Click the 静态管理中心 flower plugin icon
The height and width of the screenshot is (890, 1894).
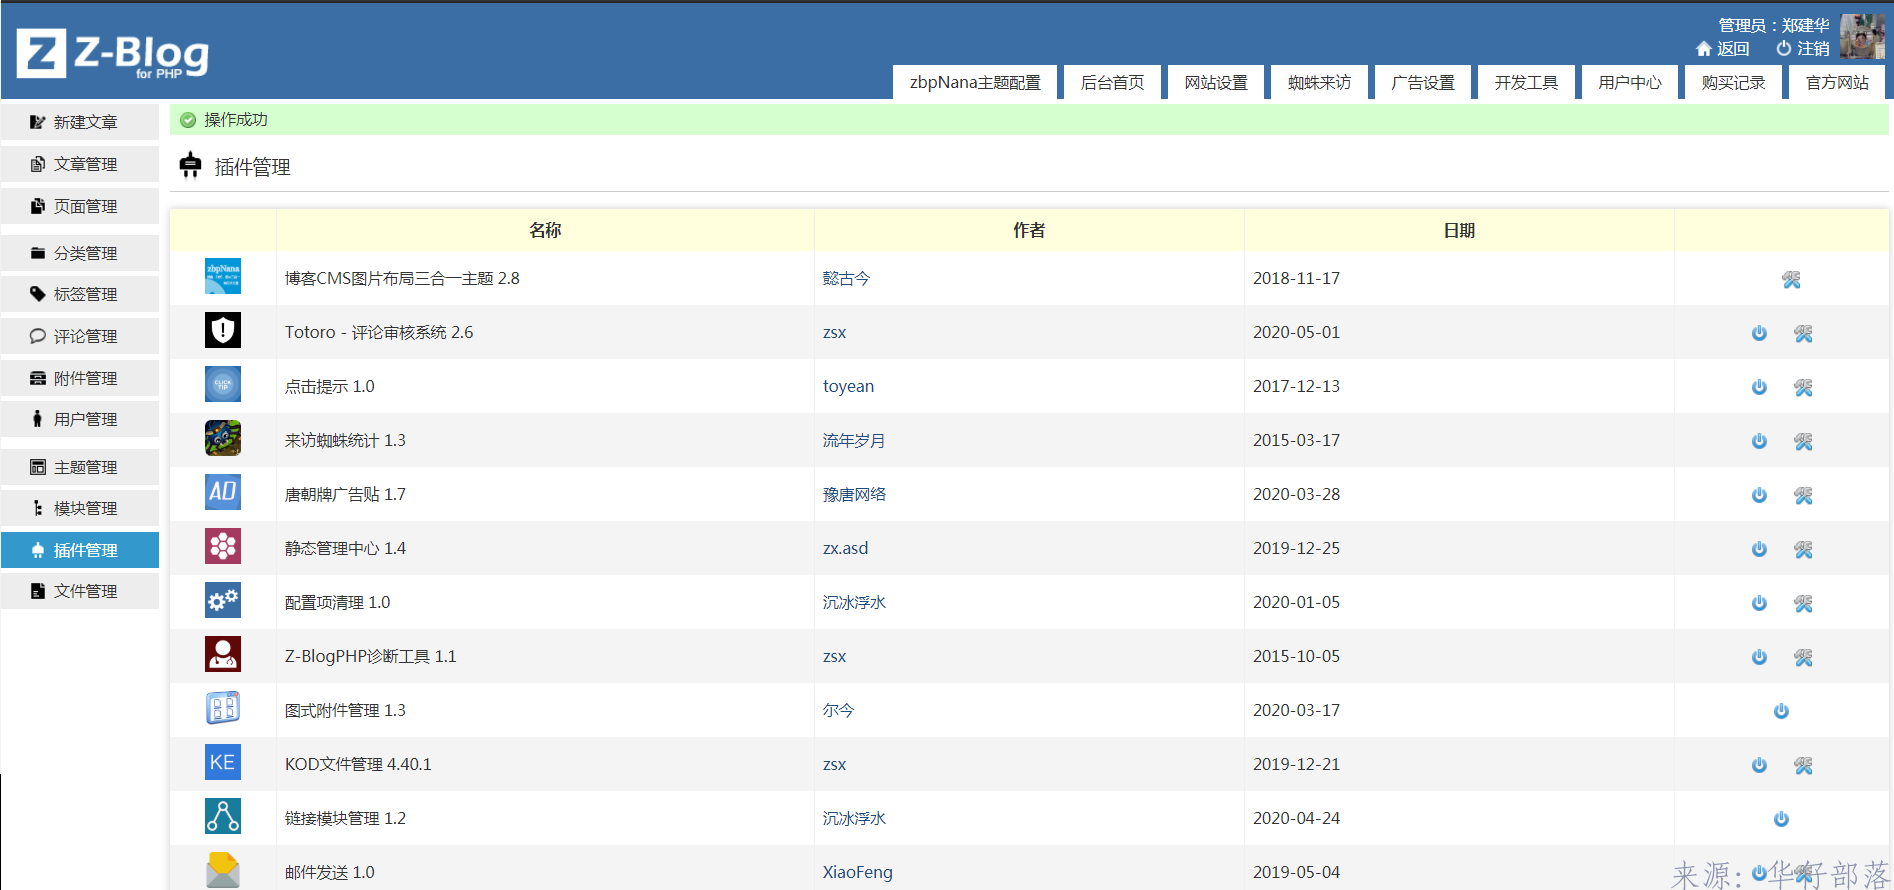(x=223, y=546)
